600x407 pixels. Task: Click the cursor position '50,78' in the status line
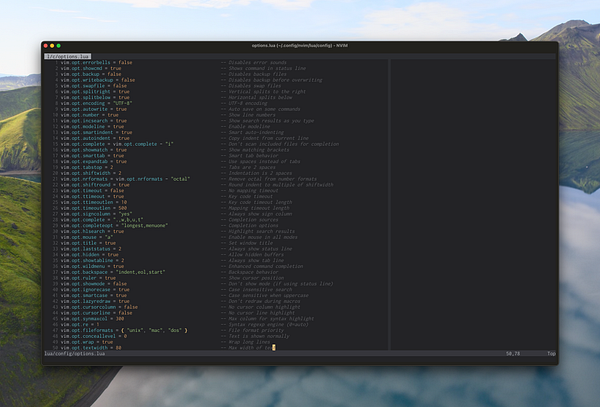click(x=513, y=353)
